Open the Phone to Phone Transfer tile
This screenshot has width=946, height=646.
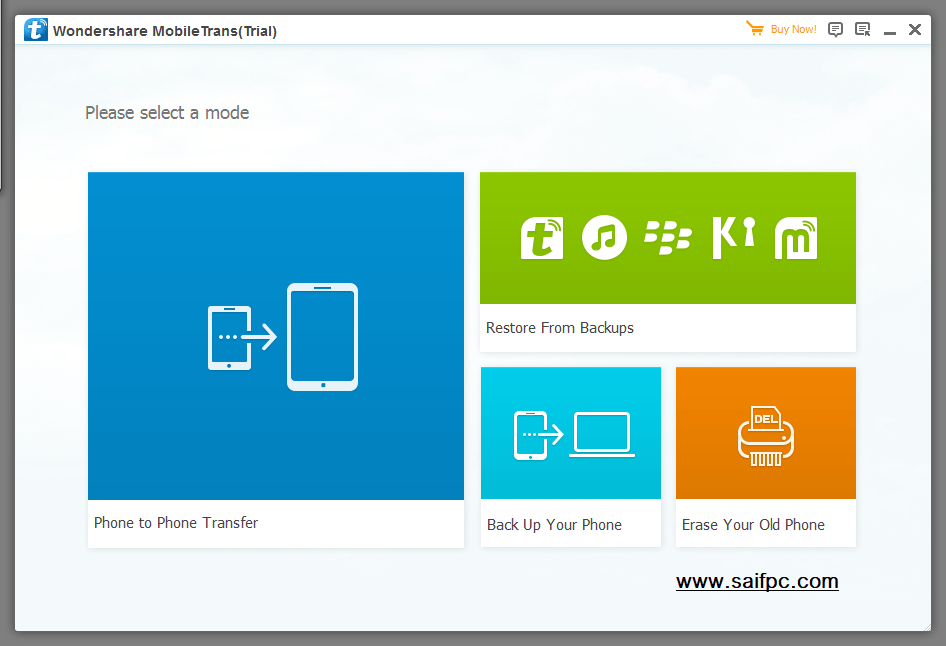[276, 359]
